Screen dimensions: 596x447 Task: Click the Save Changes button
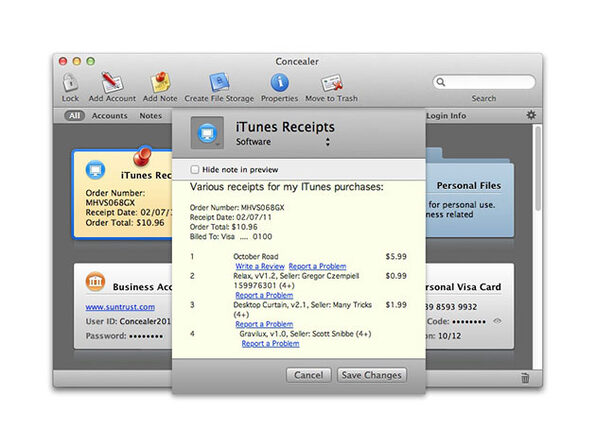tap(371, 375)
